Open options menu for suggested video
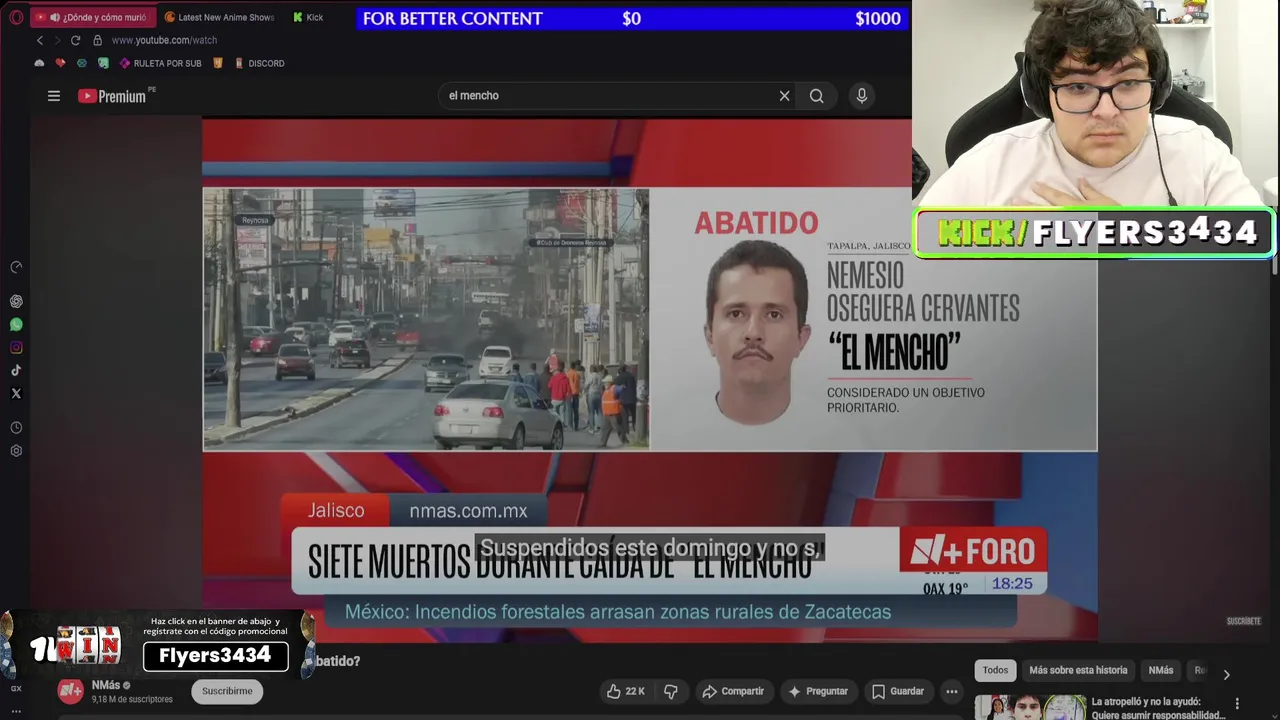Screen dimensions: 1280x720 click(x=1237, y=704)
